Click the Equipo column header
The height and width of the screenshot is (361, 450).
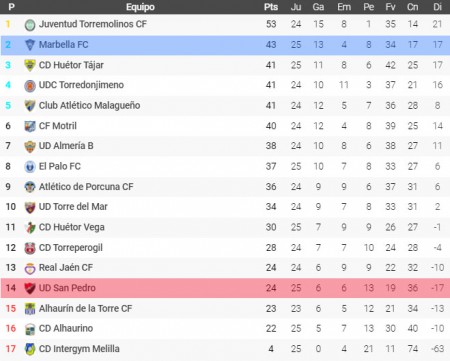tap(140, 7)
